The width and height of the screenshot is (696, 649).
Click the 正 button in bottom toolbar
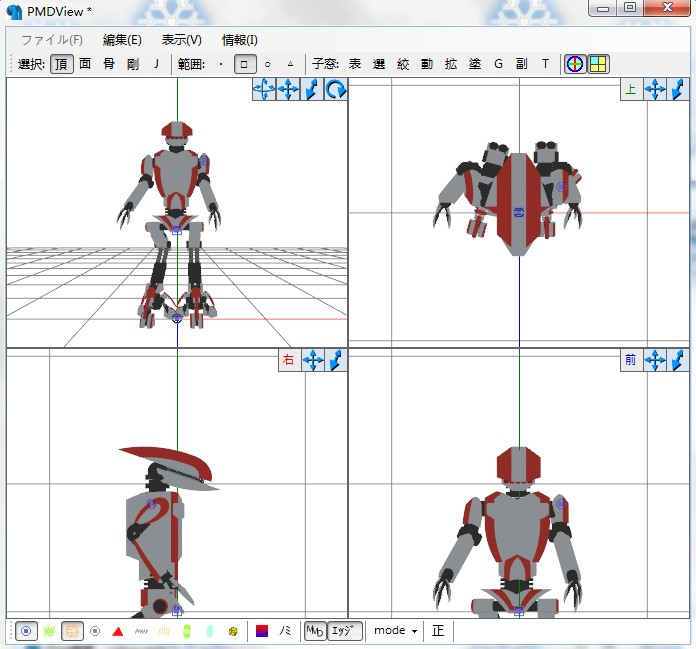[438, 631]
